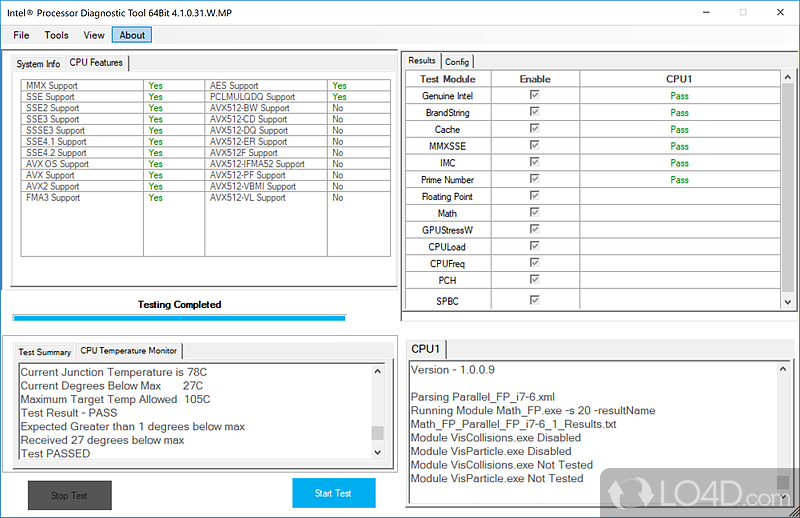The width and height of the screenshot is (800, 518).
Task: Toggle the Genuine Intel enable checkbox
Action: (534, 95)
